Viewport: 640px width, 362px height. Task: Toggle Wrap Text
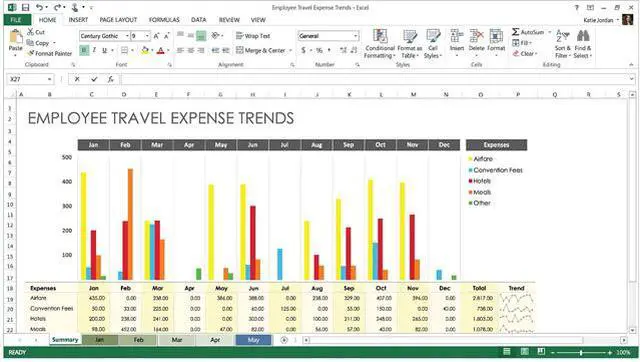253,36
